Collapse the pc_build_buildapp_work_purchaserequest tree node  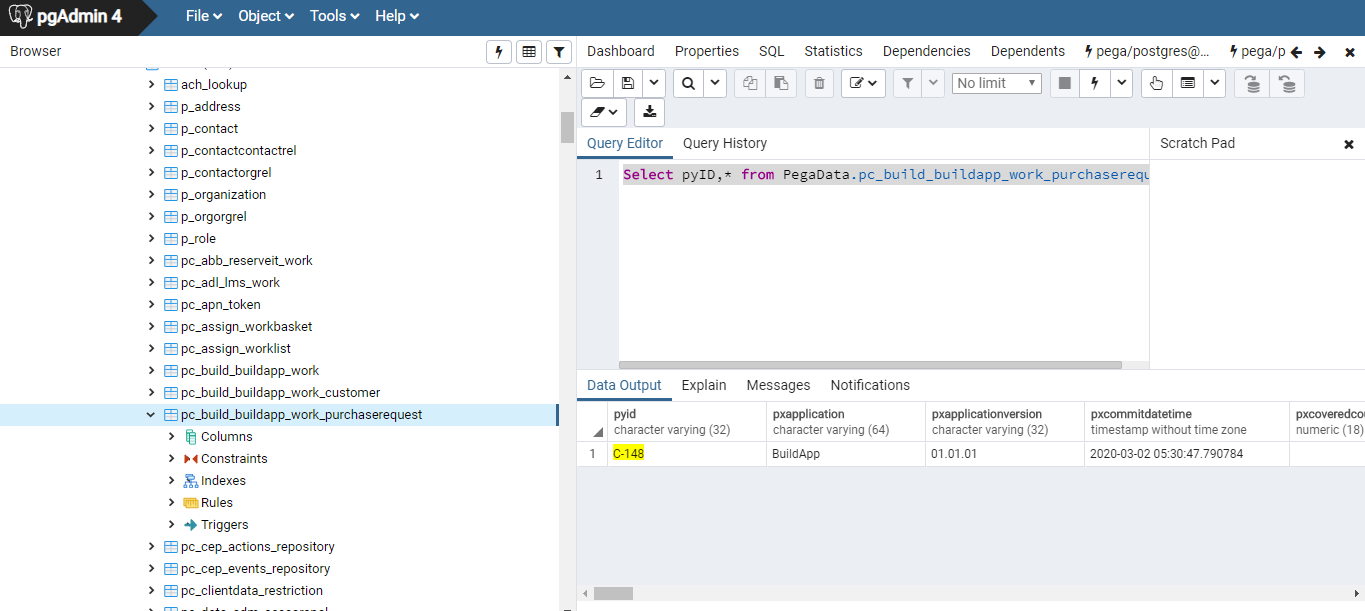151,414
